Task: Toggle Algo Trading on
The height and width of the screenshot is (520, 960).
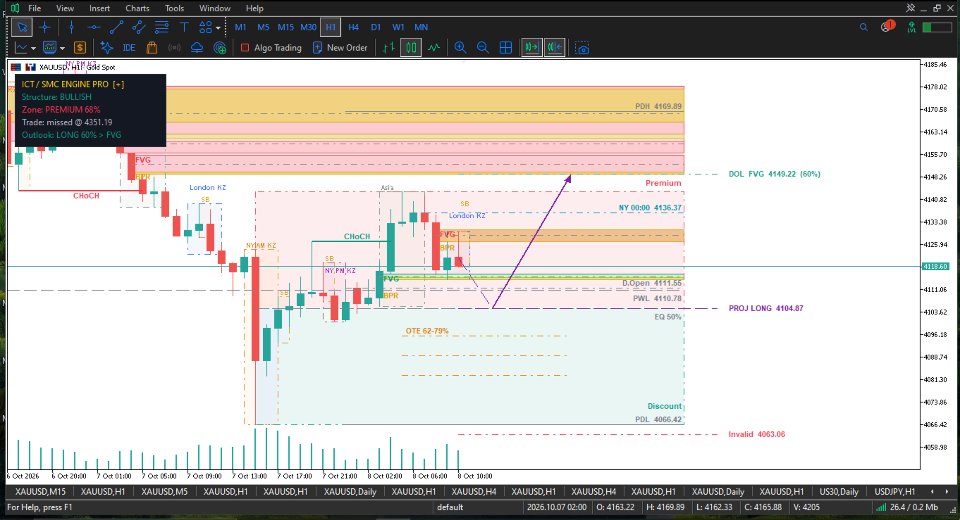Action: tap(271, 48)
